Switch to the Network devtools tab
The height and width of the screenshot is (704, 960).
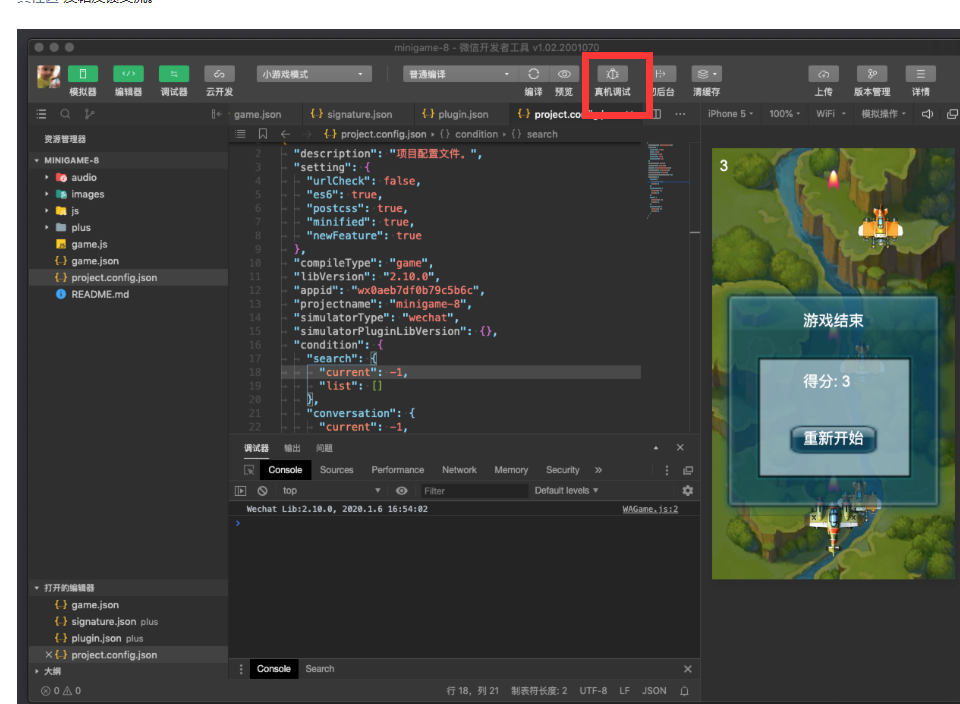tap(459, 470)
